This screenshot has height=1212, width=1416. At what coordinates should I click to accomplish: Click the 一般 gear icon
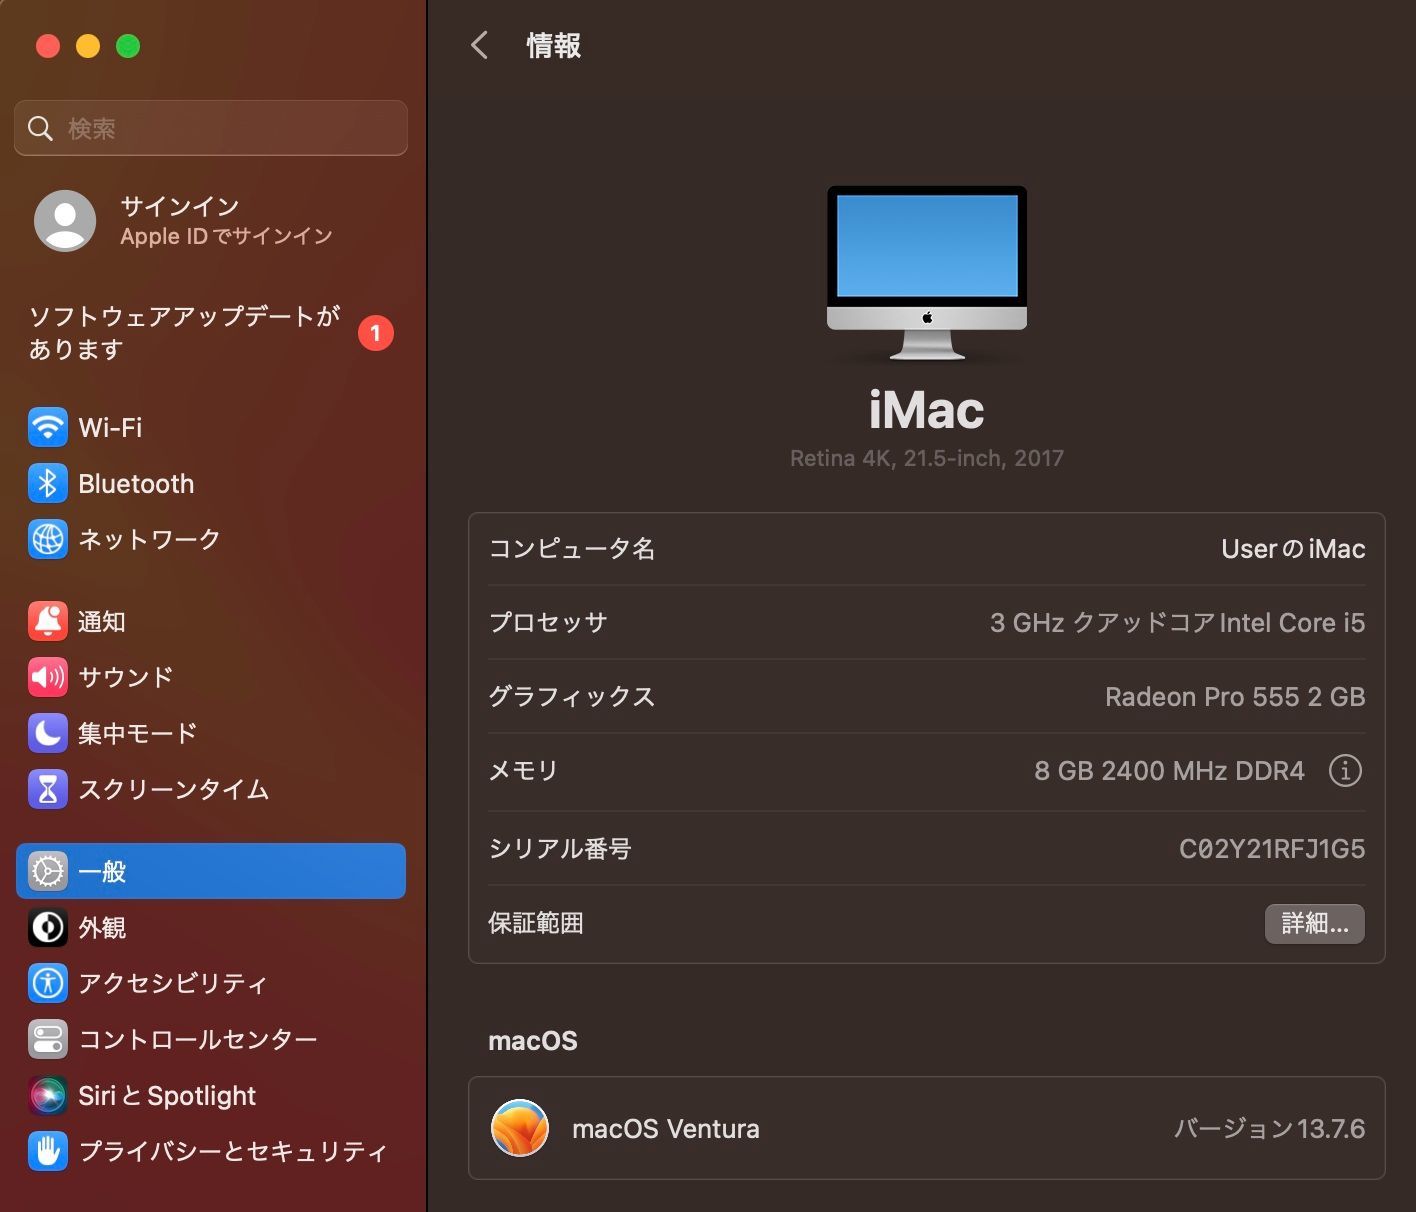point(48,871)
